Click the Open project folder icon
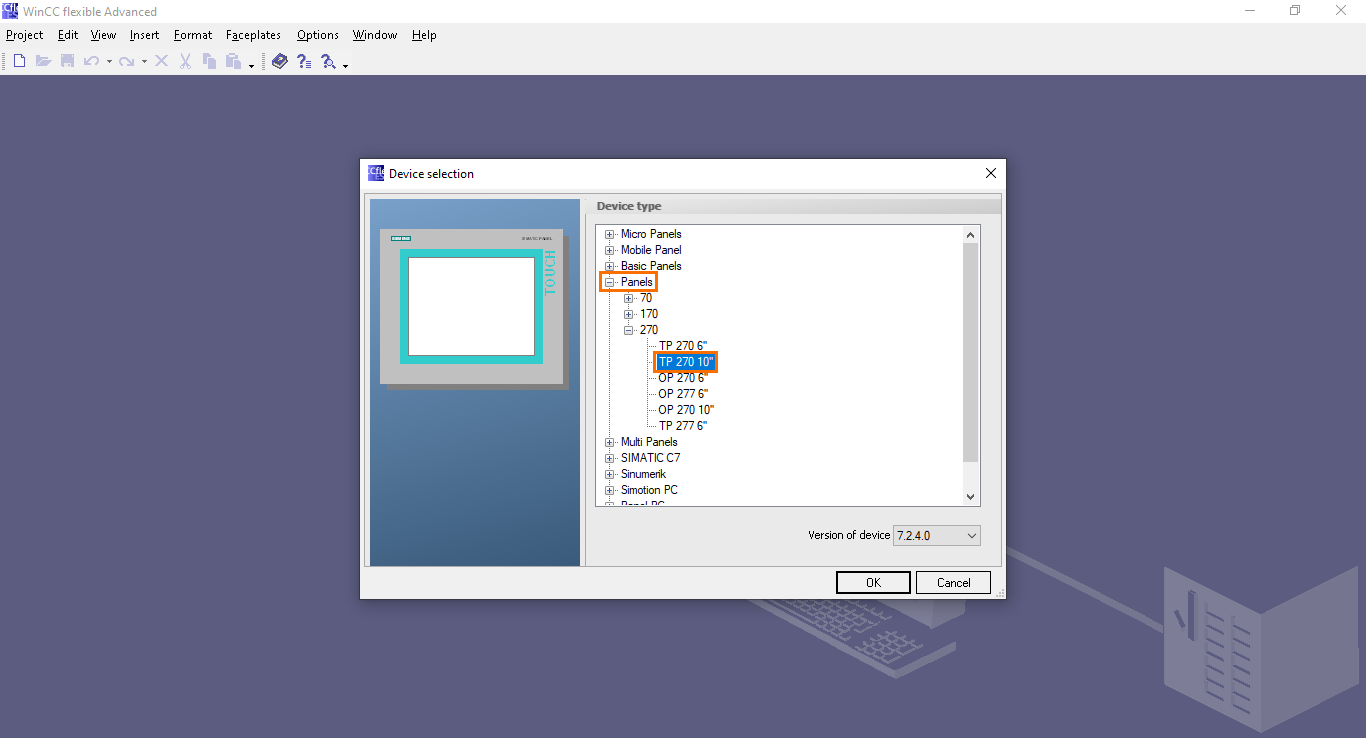Screen dimensions: 1366x738 (43, 61)
